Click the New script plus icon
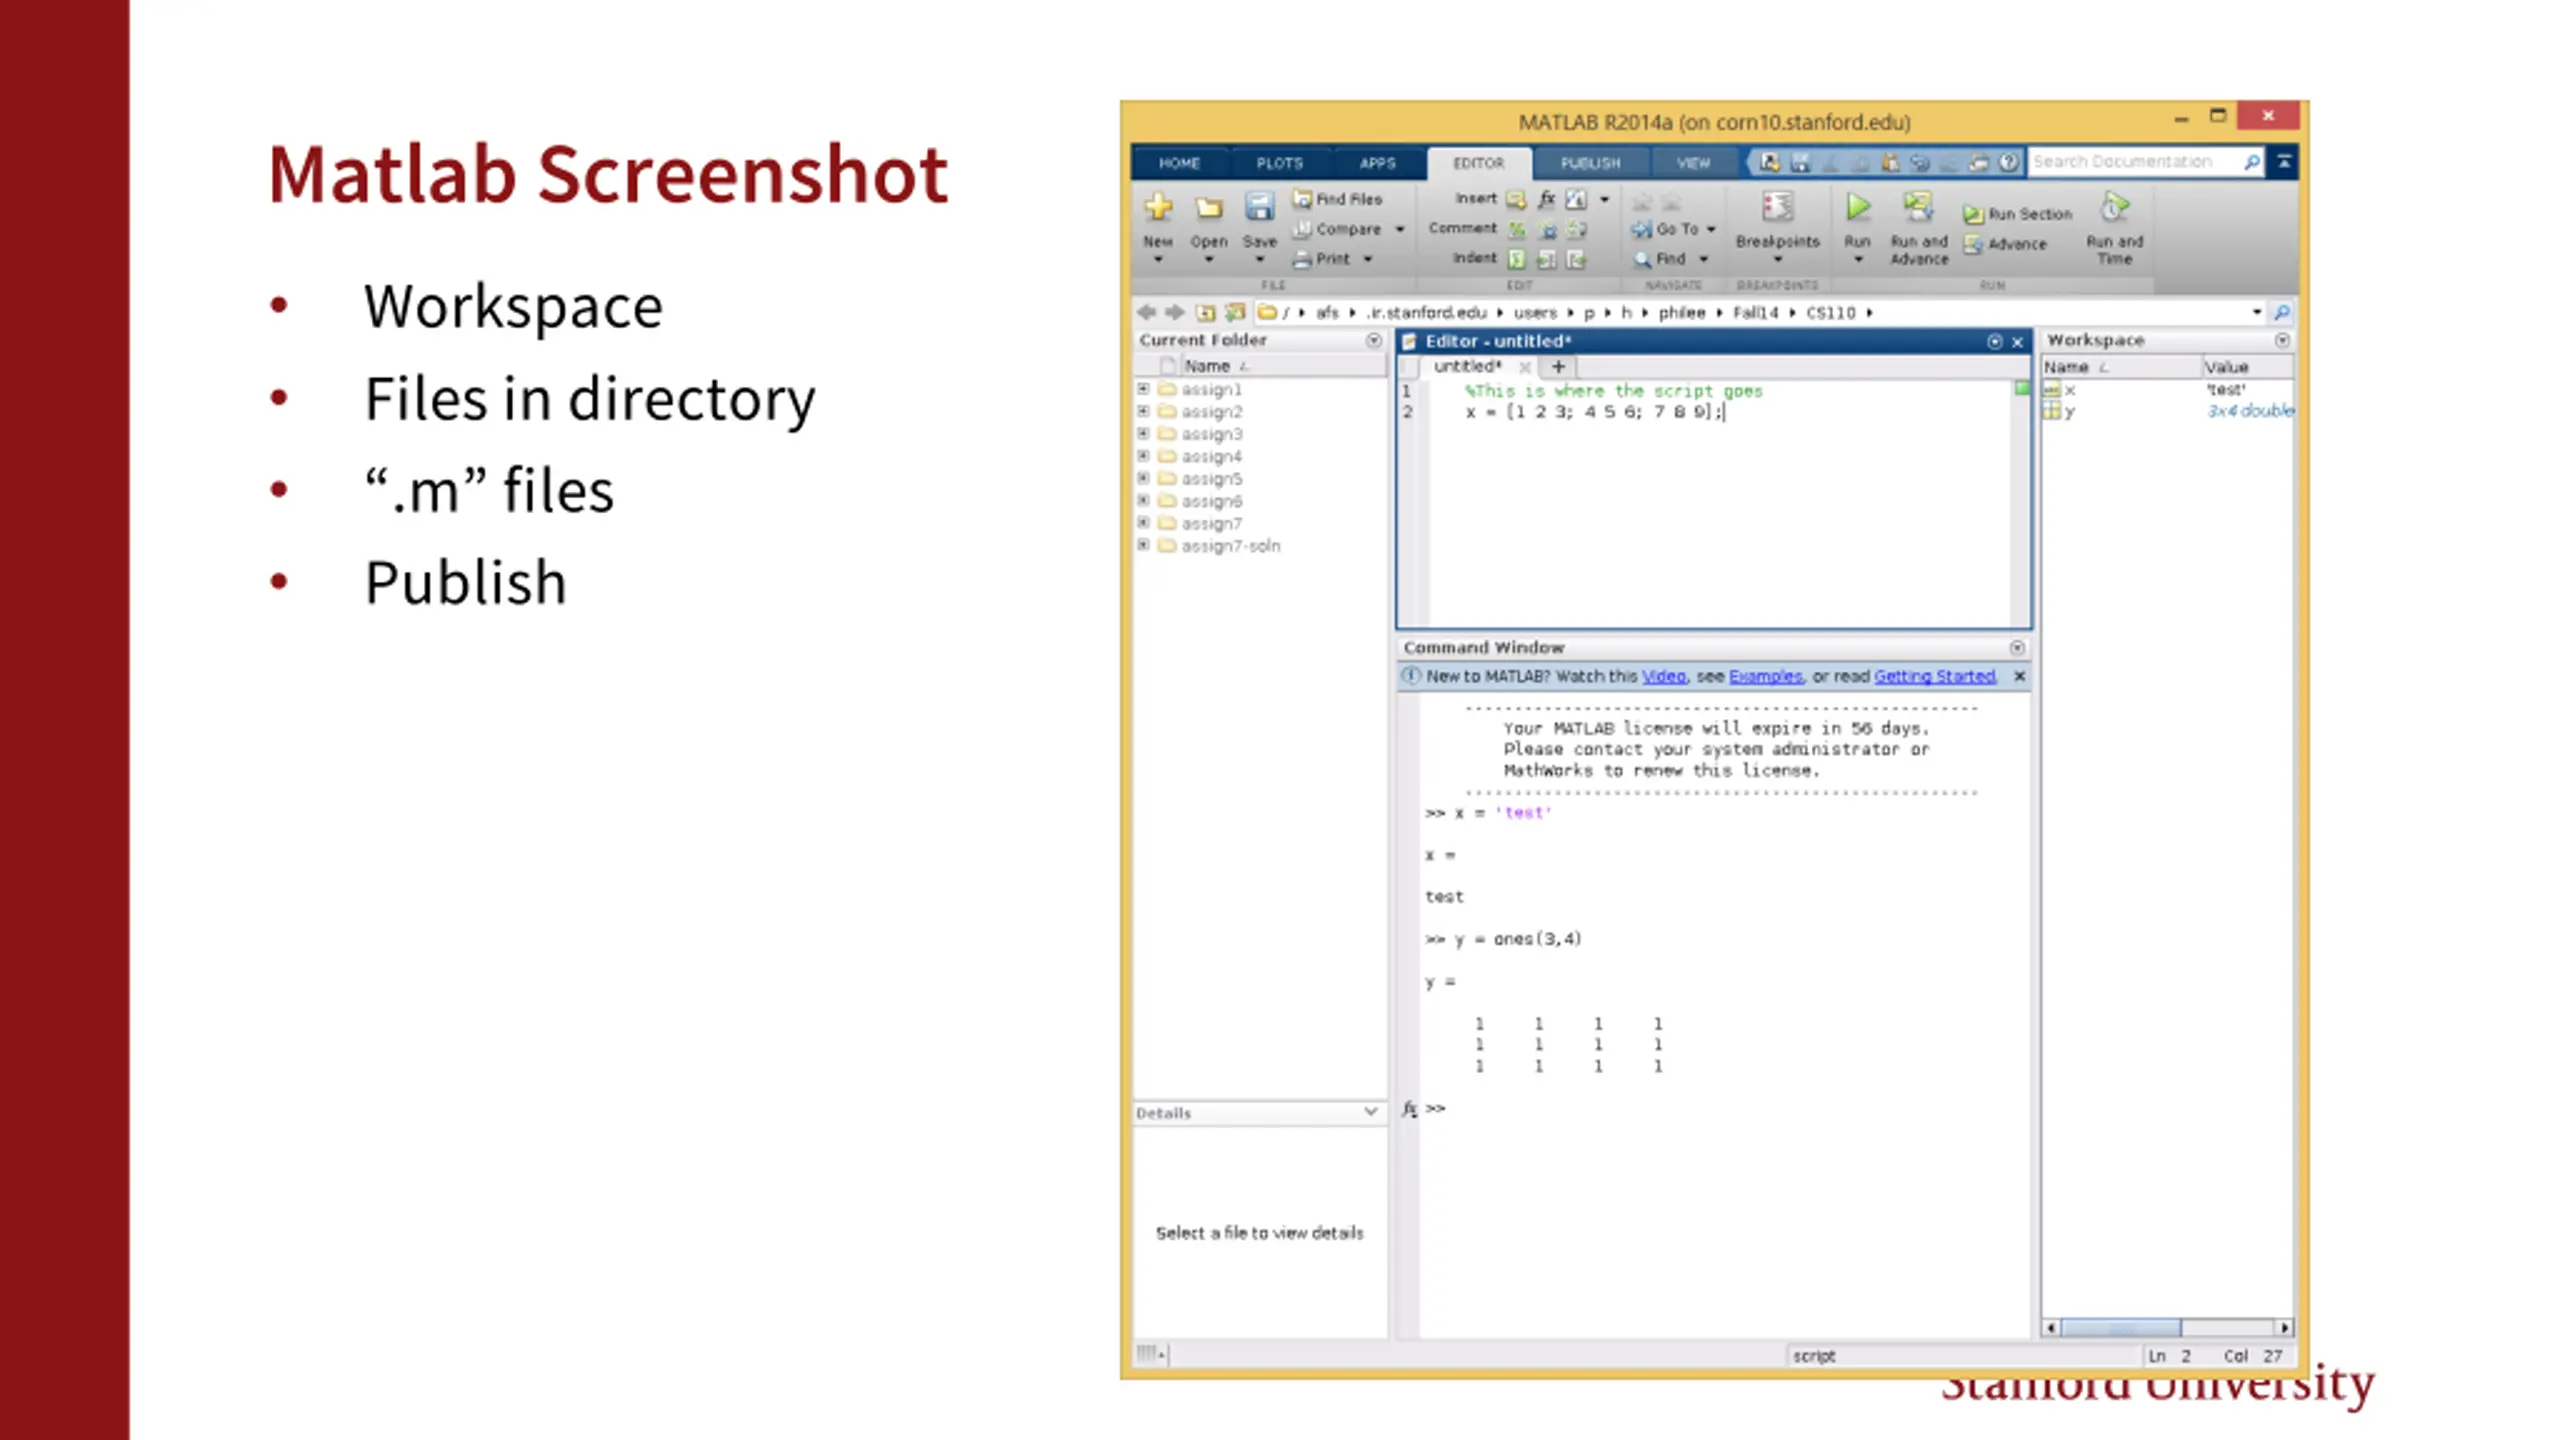This screenshot has height=1440, width=2560. 1158,207
